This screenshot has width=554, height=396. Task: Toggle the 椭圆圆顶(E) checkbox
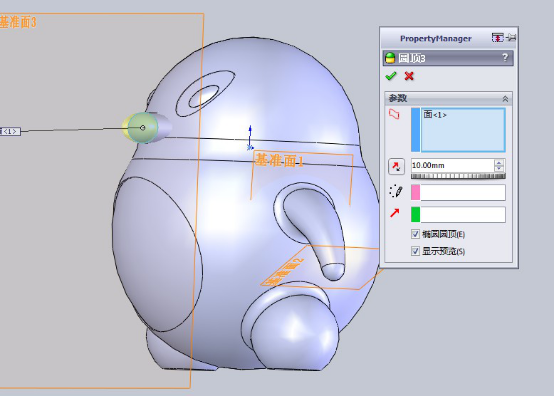click(415, 234)
